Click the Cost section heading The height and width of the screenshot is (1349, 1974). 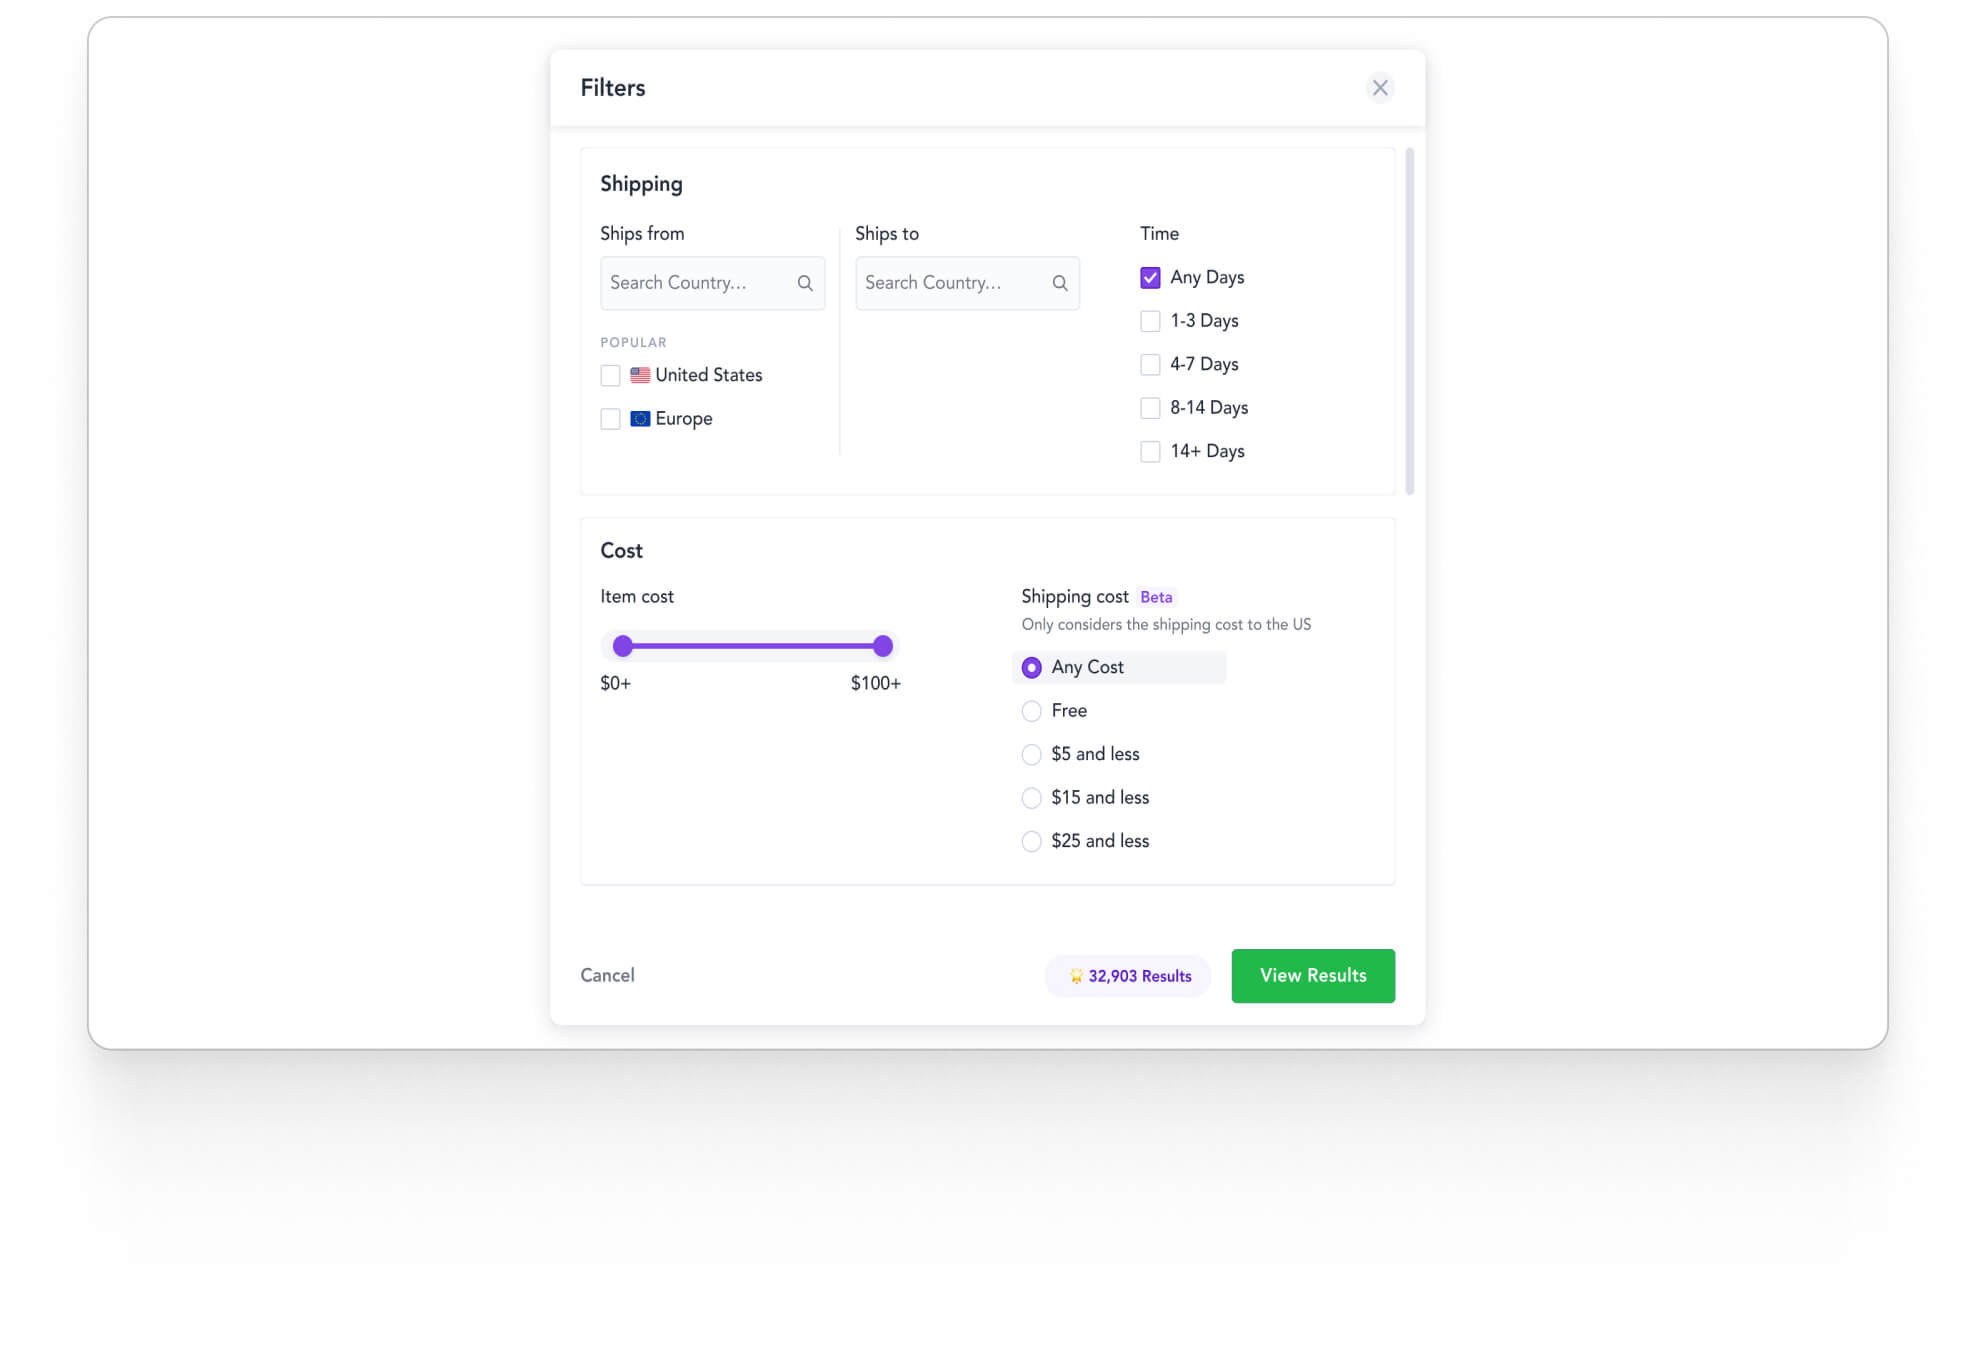[x=621, y=551]
